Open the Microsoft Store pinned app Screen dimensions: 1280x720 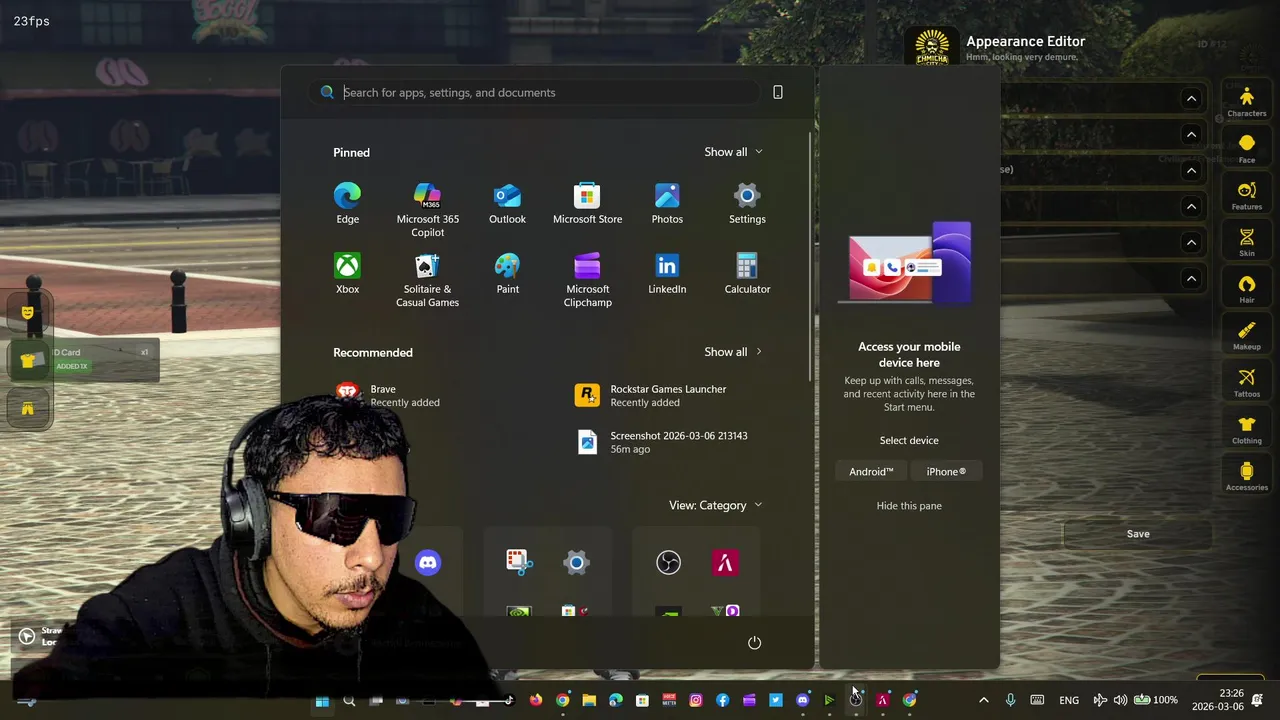[x=587, y=203]
